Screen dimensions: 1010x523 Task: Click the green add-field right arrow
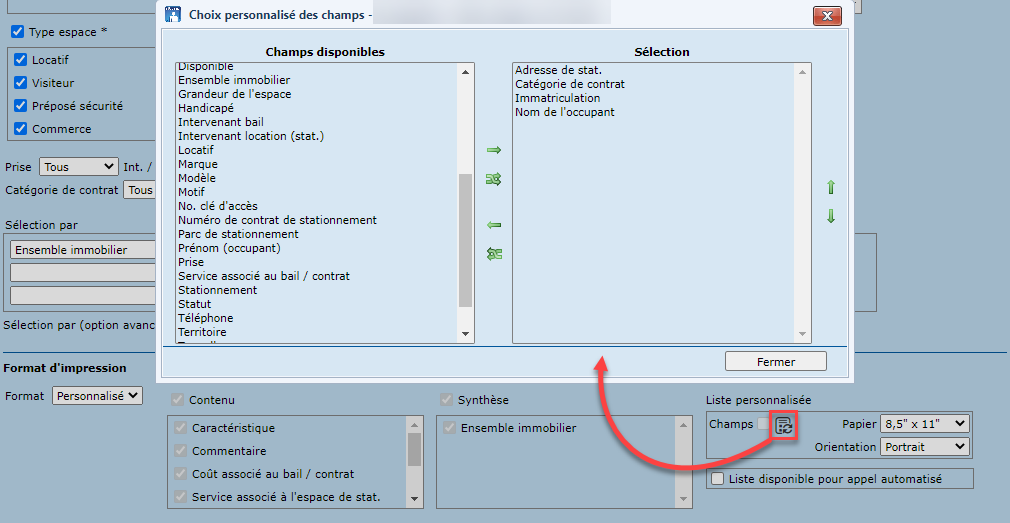pos(493,150)
